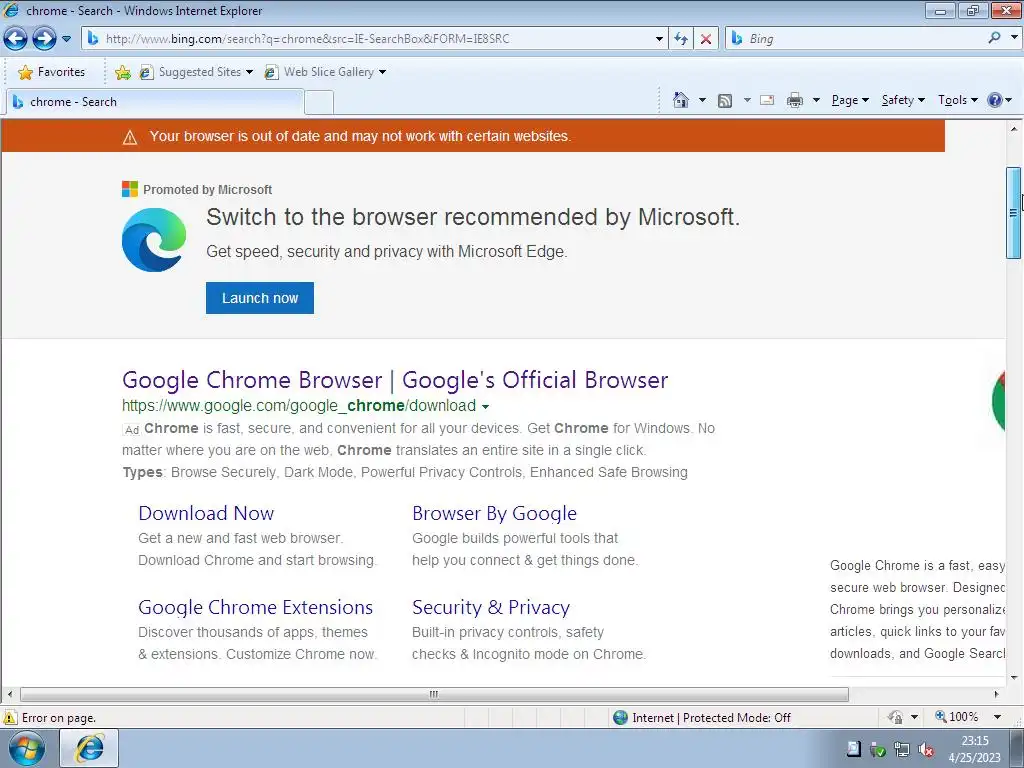Open the Download Now link

pyautogui.click(x=206, y=513)
